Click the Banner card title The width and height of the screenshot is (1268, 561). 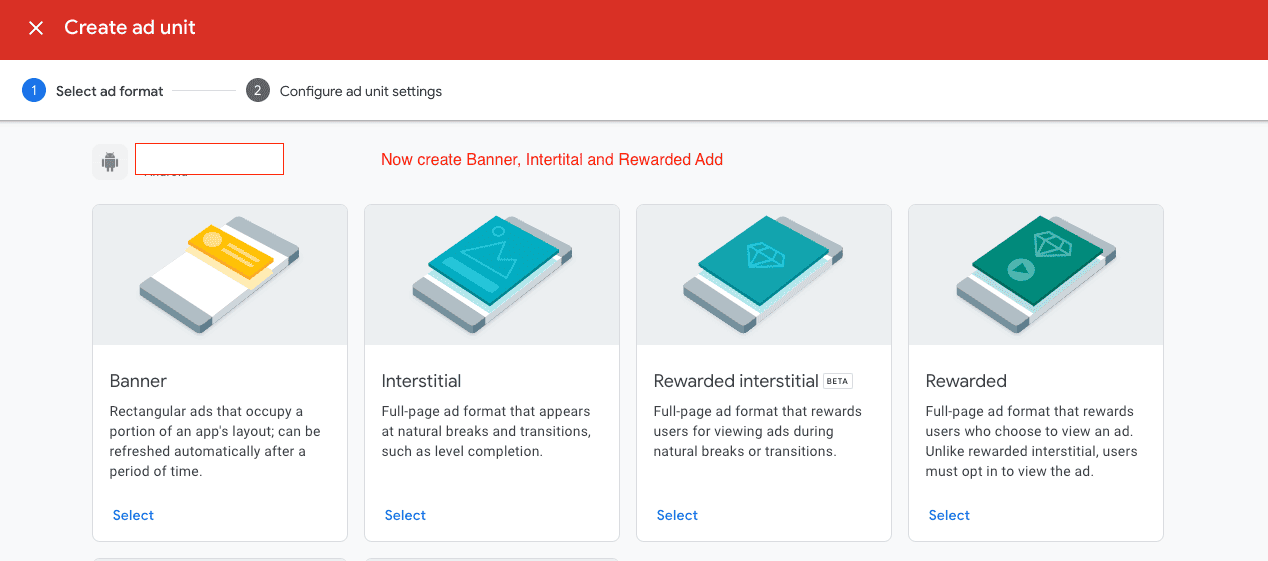coord(138,381)
